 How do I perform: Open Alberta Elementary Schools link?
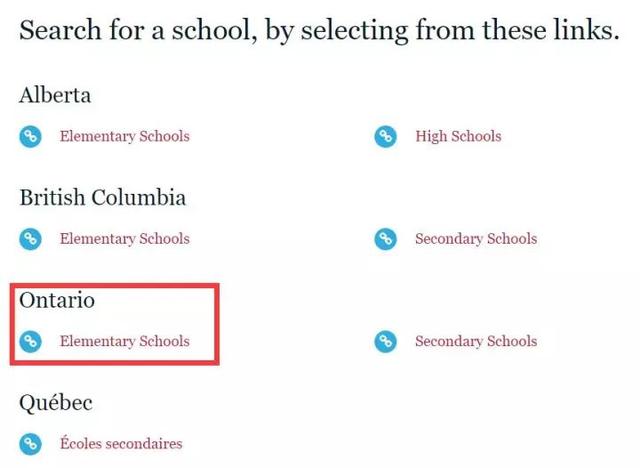pos(125,136)
